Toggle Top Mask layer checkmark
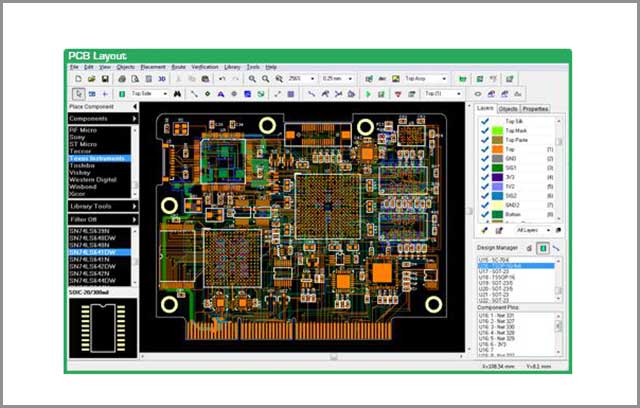Image resolution: width=640 pixels, height=408 pixels. click(x=485, y=131)
